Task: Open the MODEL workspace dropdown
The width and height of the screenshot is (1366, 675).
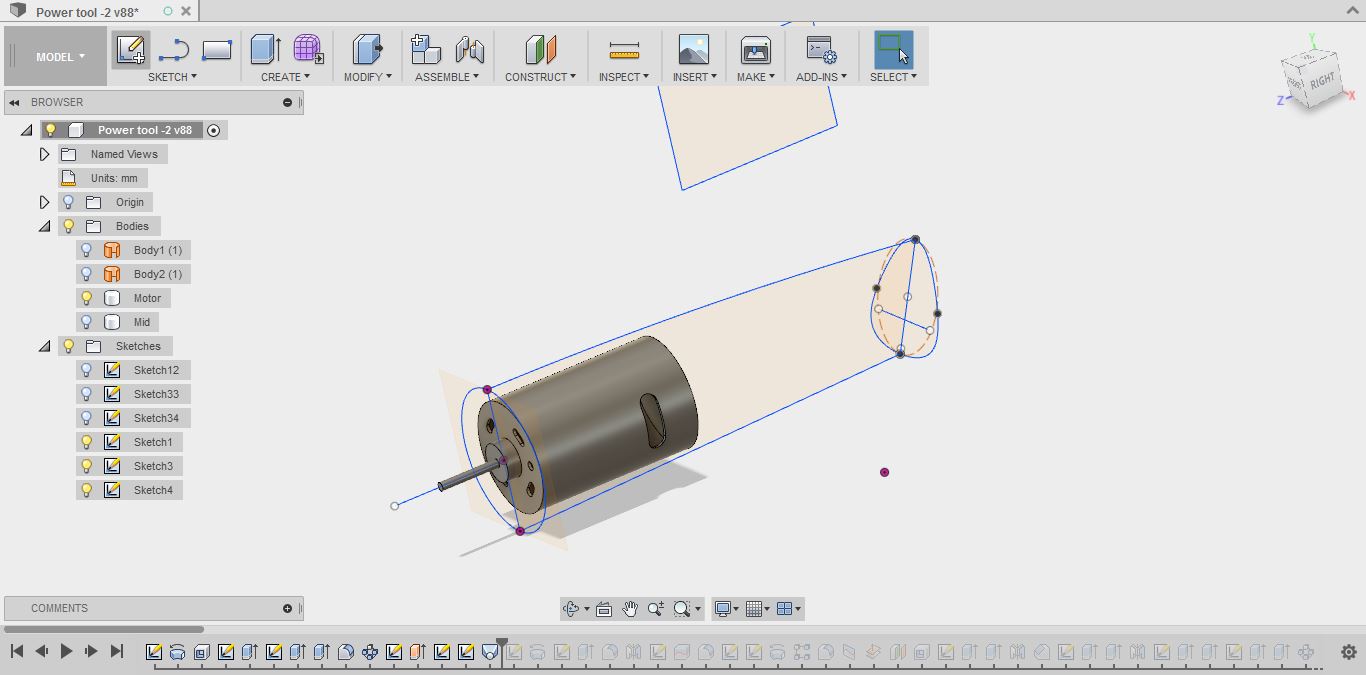Action: [x=60, y=57]
